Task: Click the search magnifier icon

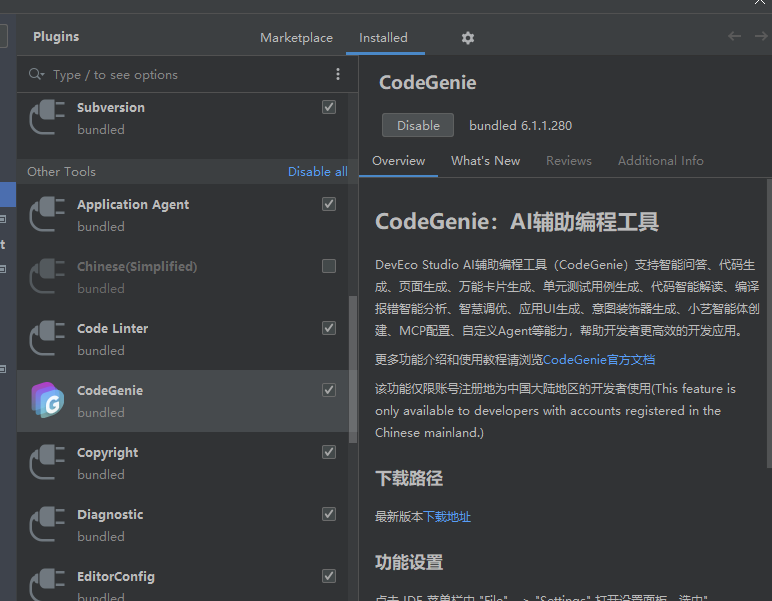Action: pyautogui.click(x=36, y=74)
